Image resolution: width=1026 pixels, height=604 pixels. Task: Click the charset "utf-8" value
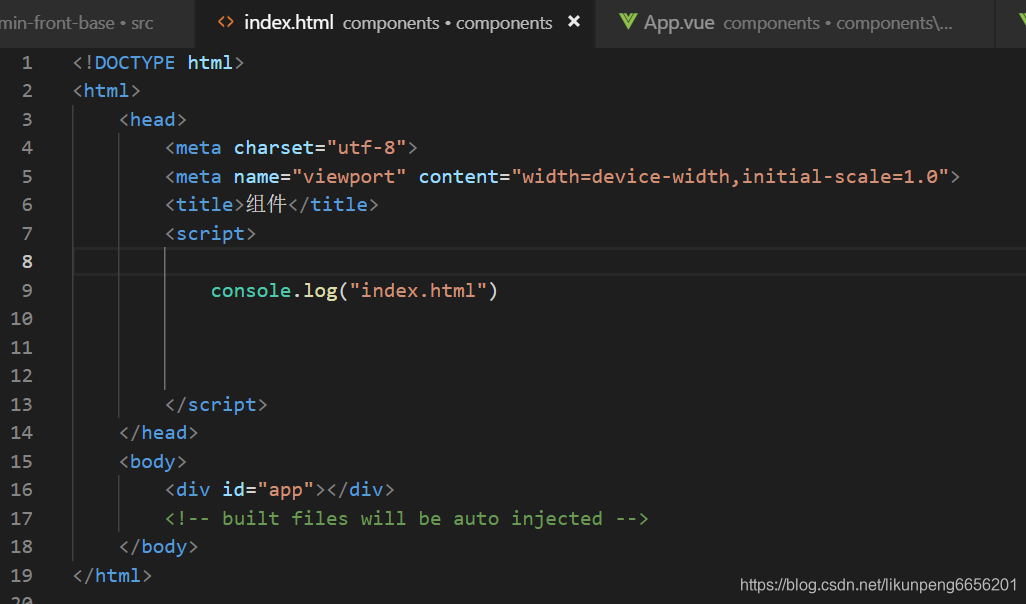point(366,148)
